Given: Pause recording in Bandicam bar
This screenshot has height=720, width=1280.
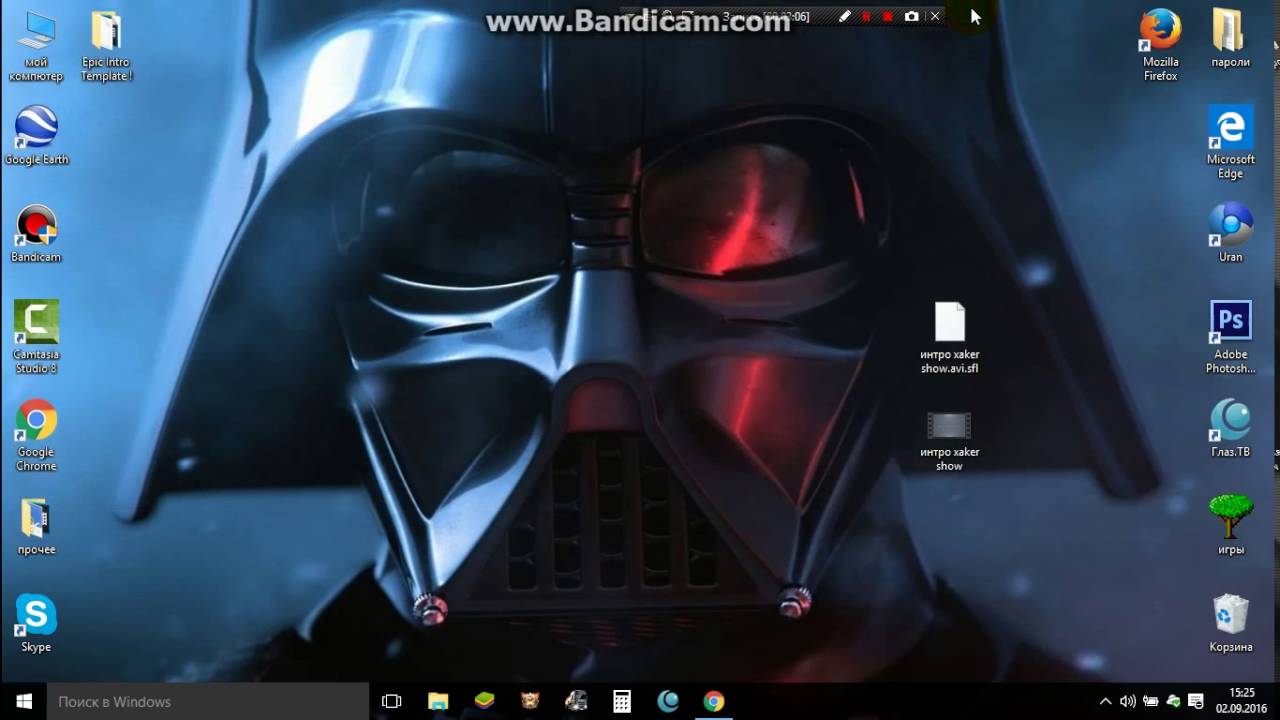Looking at the screenshot, I should [866, 16].
